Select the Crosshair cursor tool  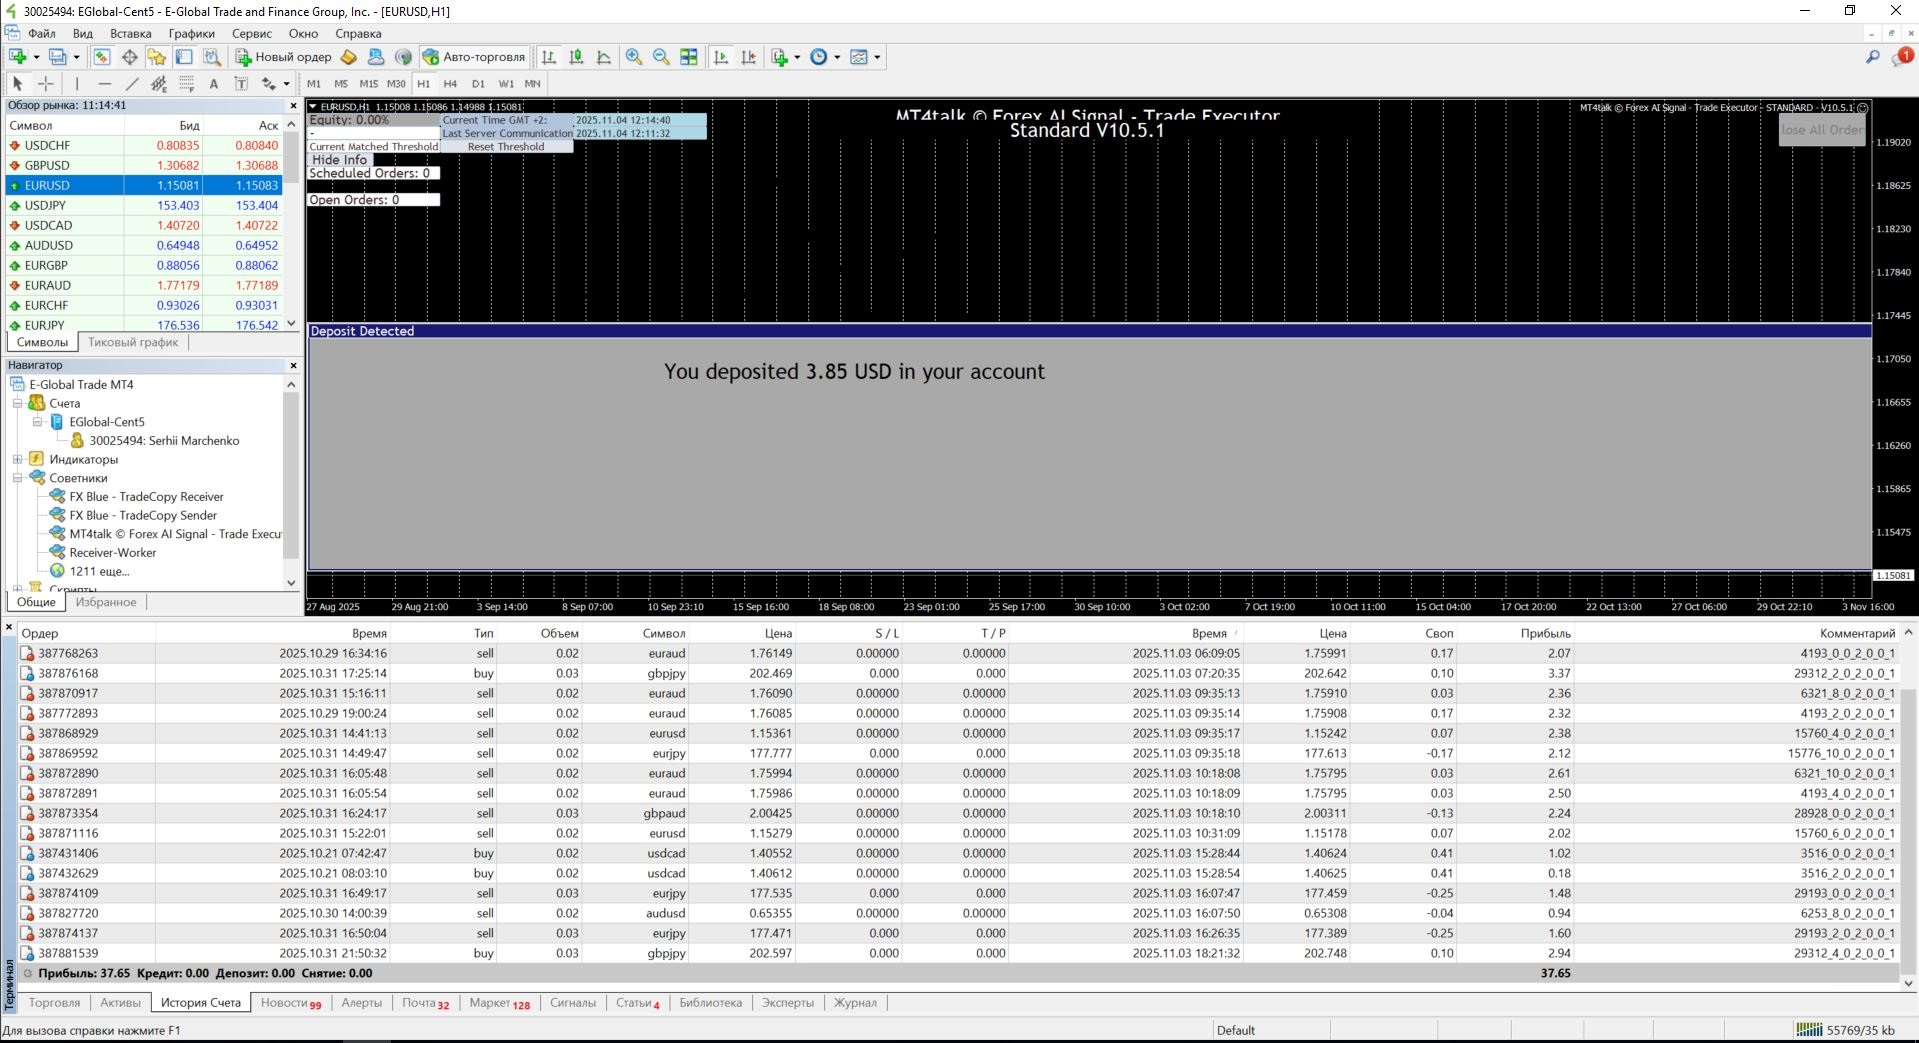tap(46, 84)
